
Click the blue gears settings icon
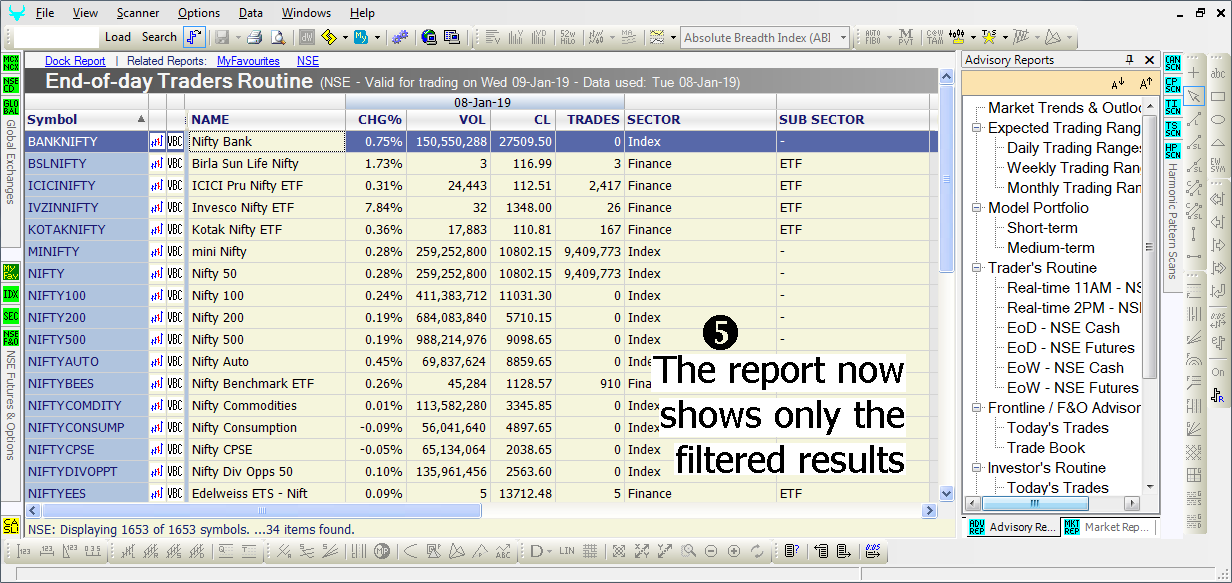pos(400,37)
